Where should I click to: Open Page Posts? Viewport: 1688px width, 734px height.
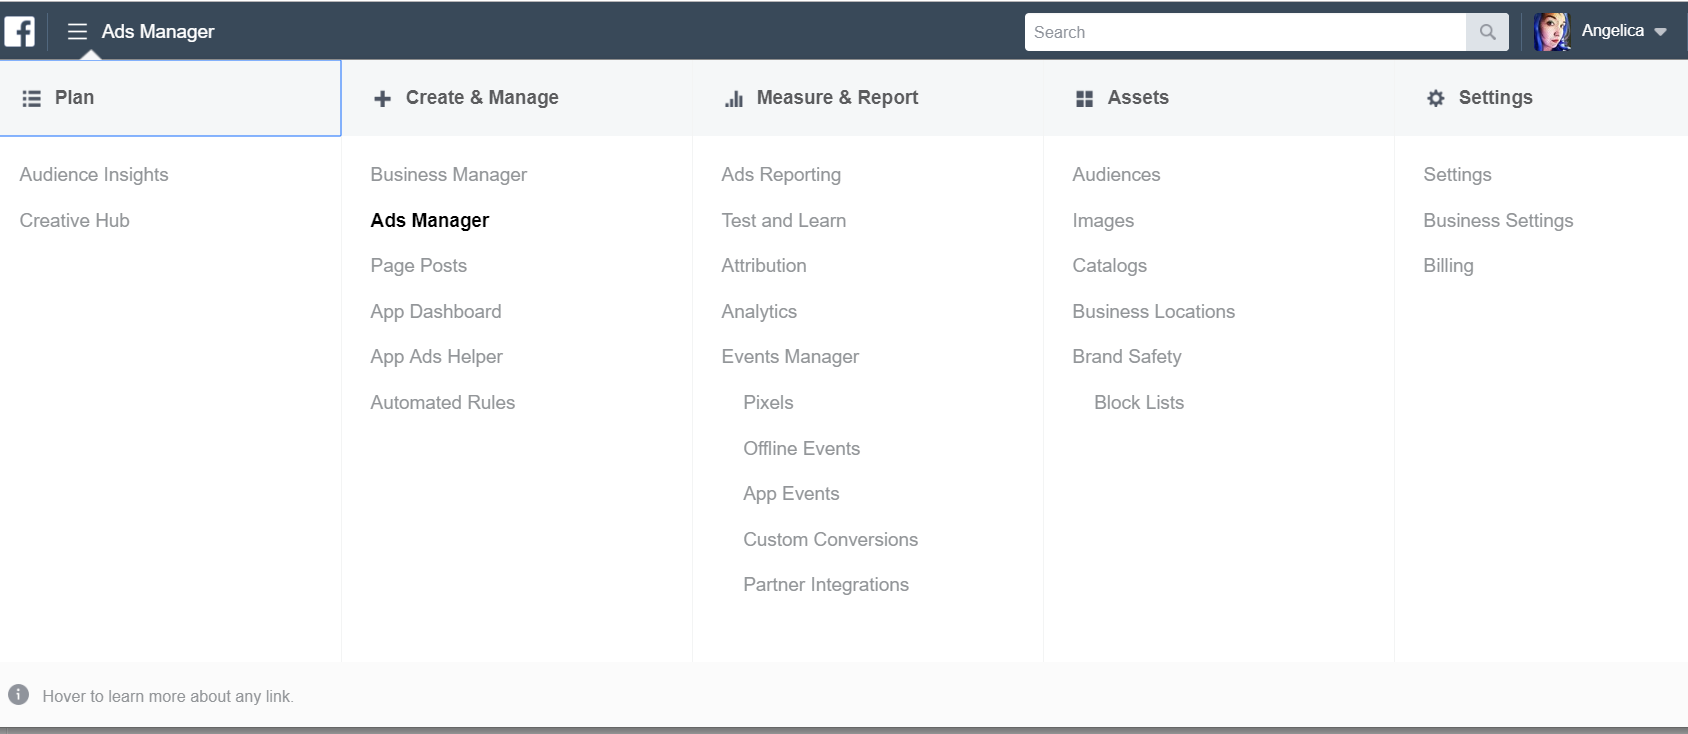coord(419,266)
